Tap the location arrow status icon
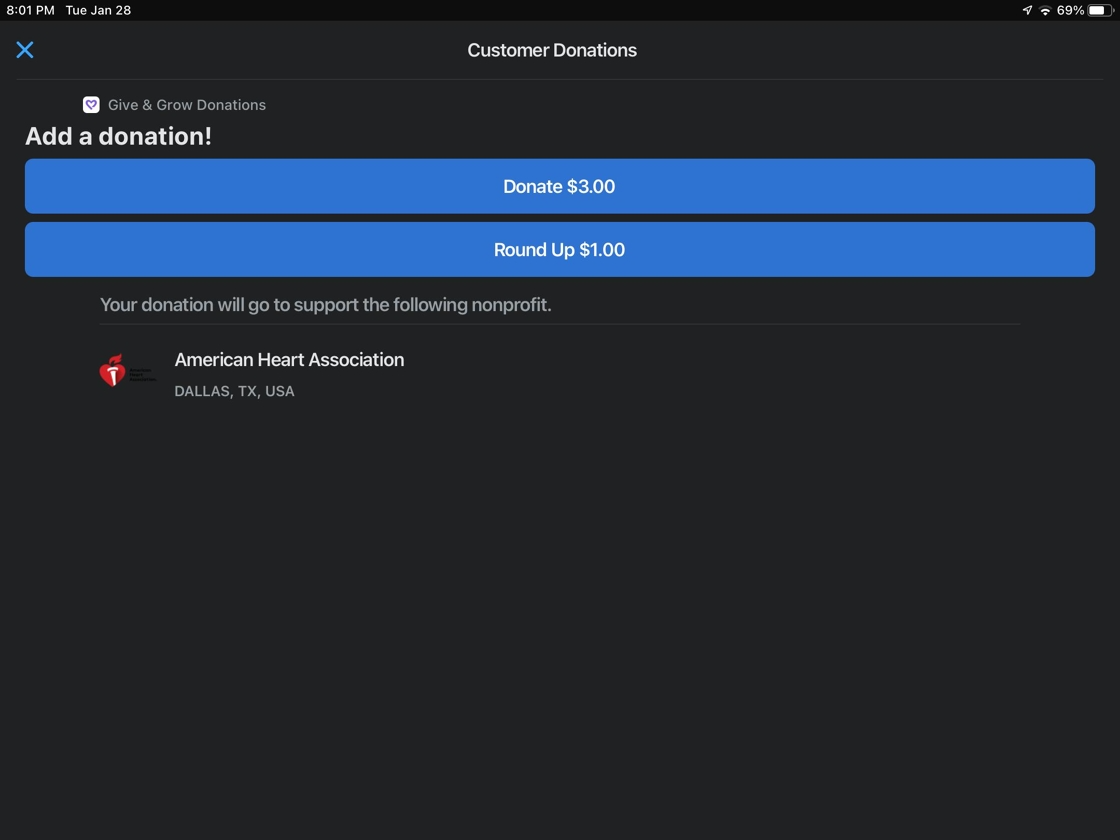 click(1027, 10)
